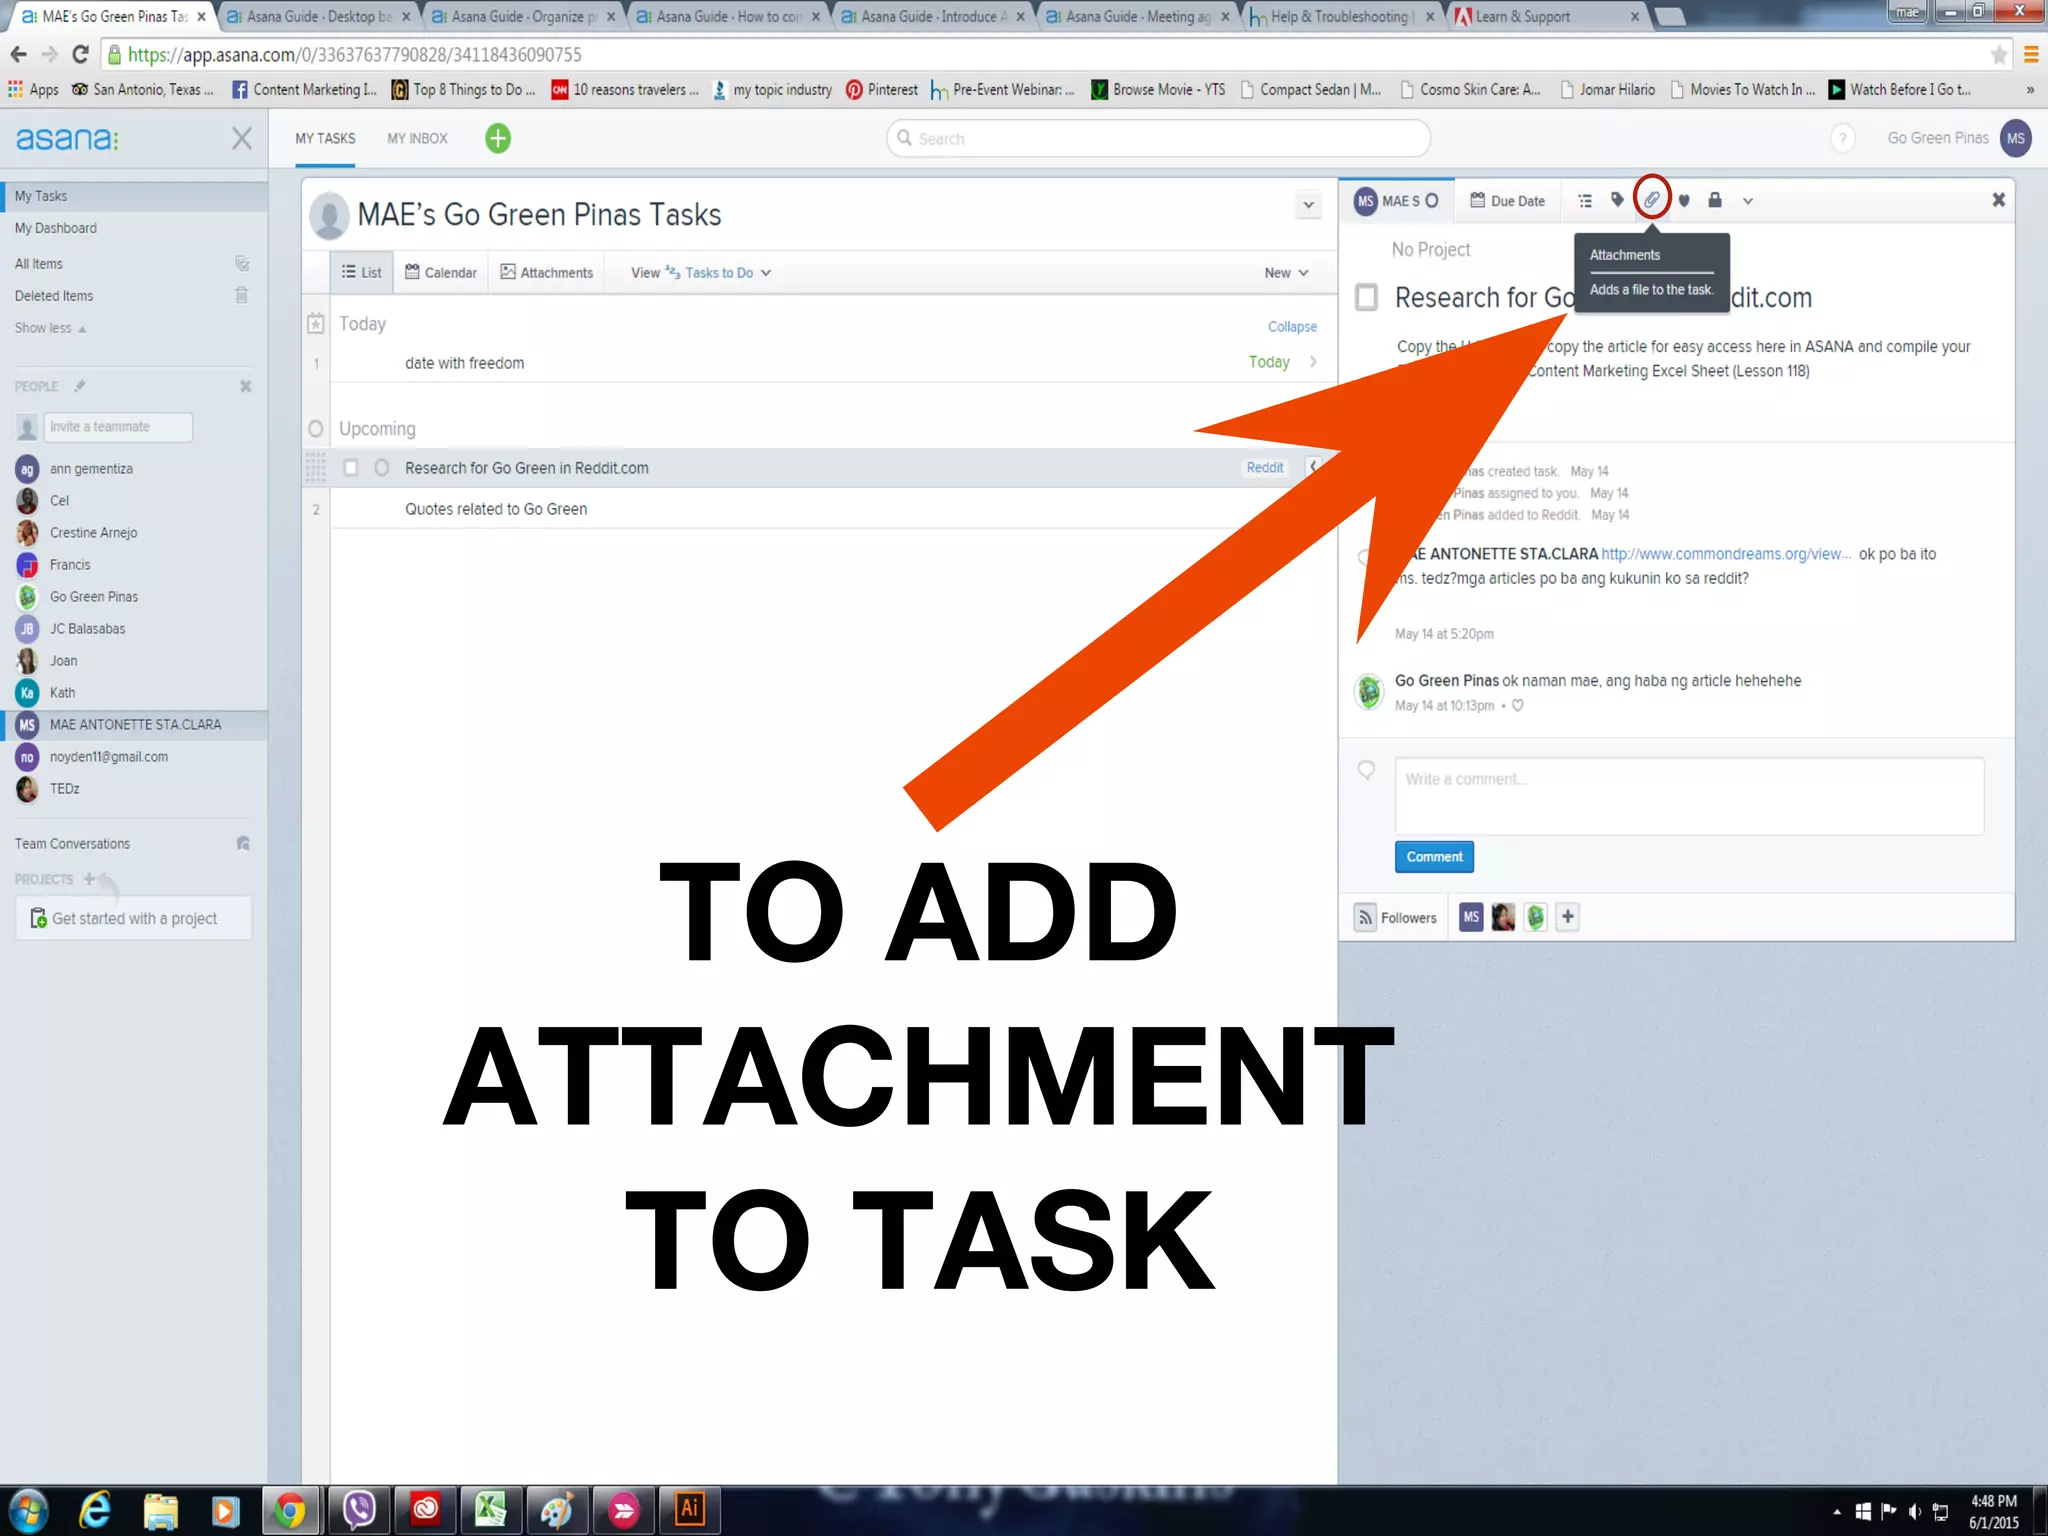Click the Collapse link for Today section

pos(1292,326)
